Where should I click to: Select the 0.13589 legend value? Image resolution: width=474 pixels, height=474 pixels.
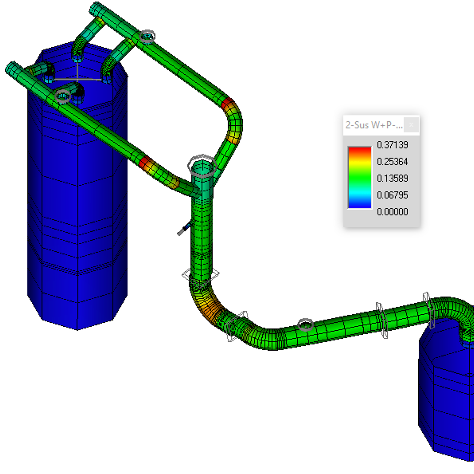pyautogui.click(x=392, y=178)
